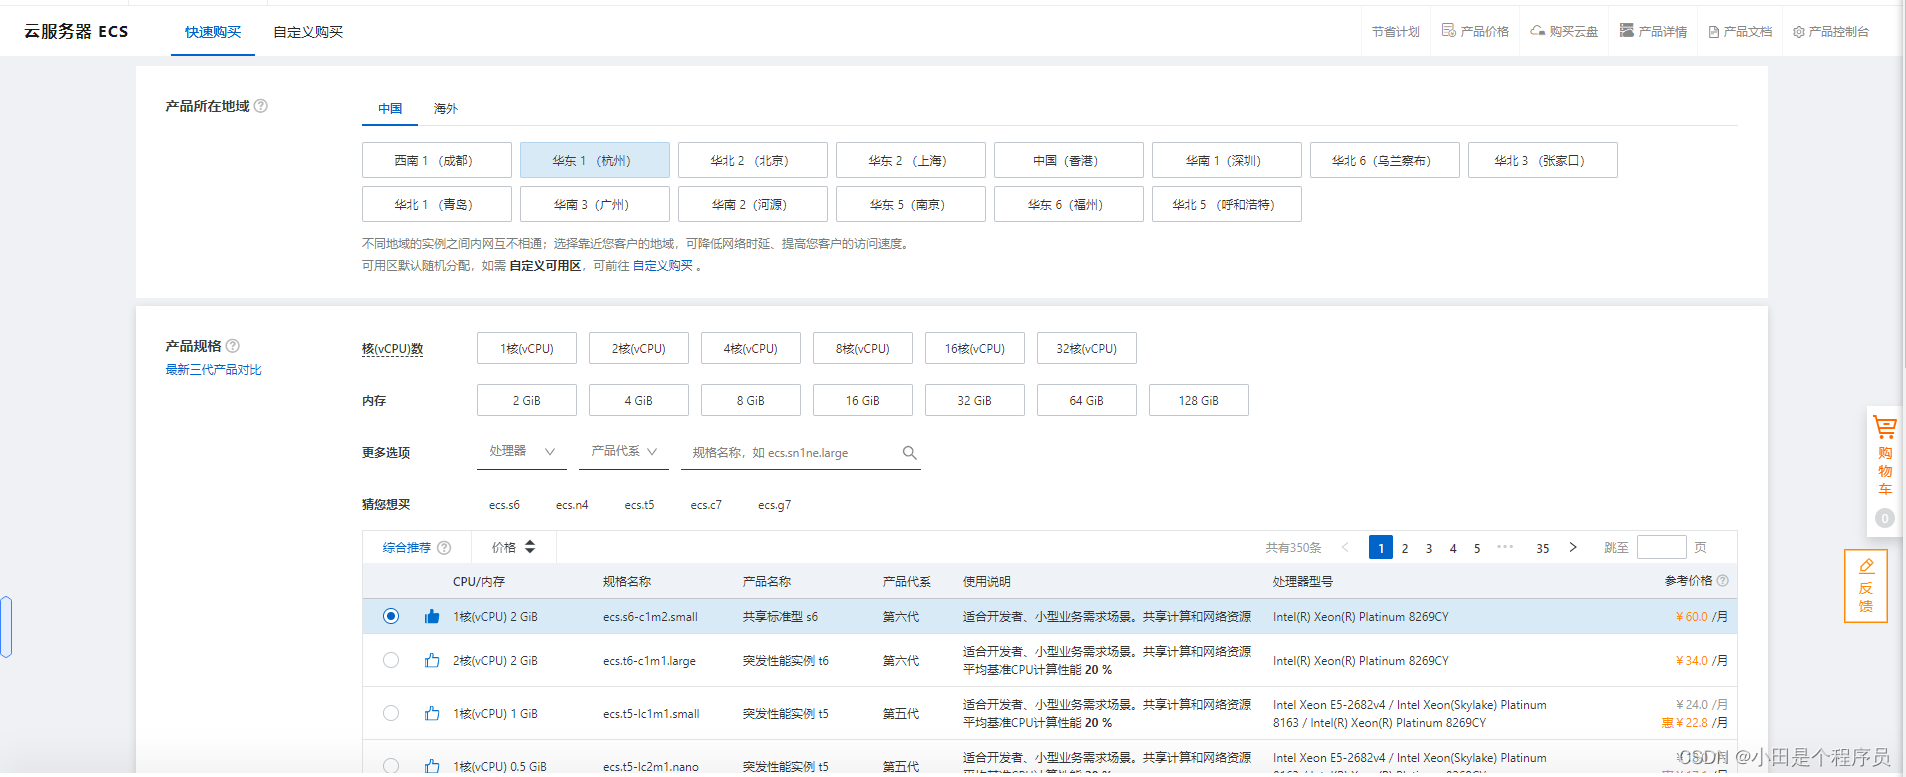Open the 产品代系 dropdown
This screenshot has width=1906, height=777.
(x=624, y=452)
